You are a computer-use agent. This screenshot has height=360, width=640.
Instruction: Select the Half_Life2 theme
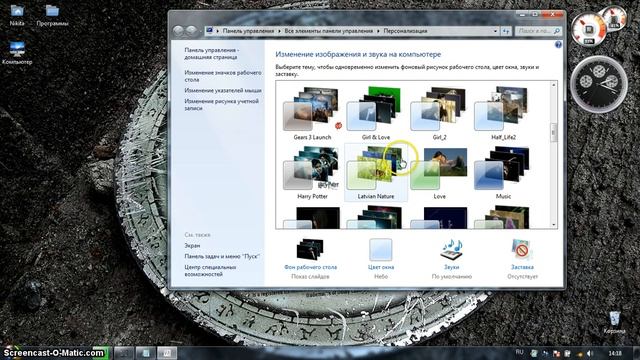tap(503, 113)
